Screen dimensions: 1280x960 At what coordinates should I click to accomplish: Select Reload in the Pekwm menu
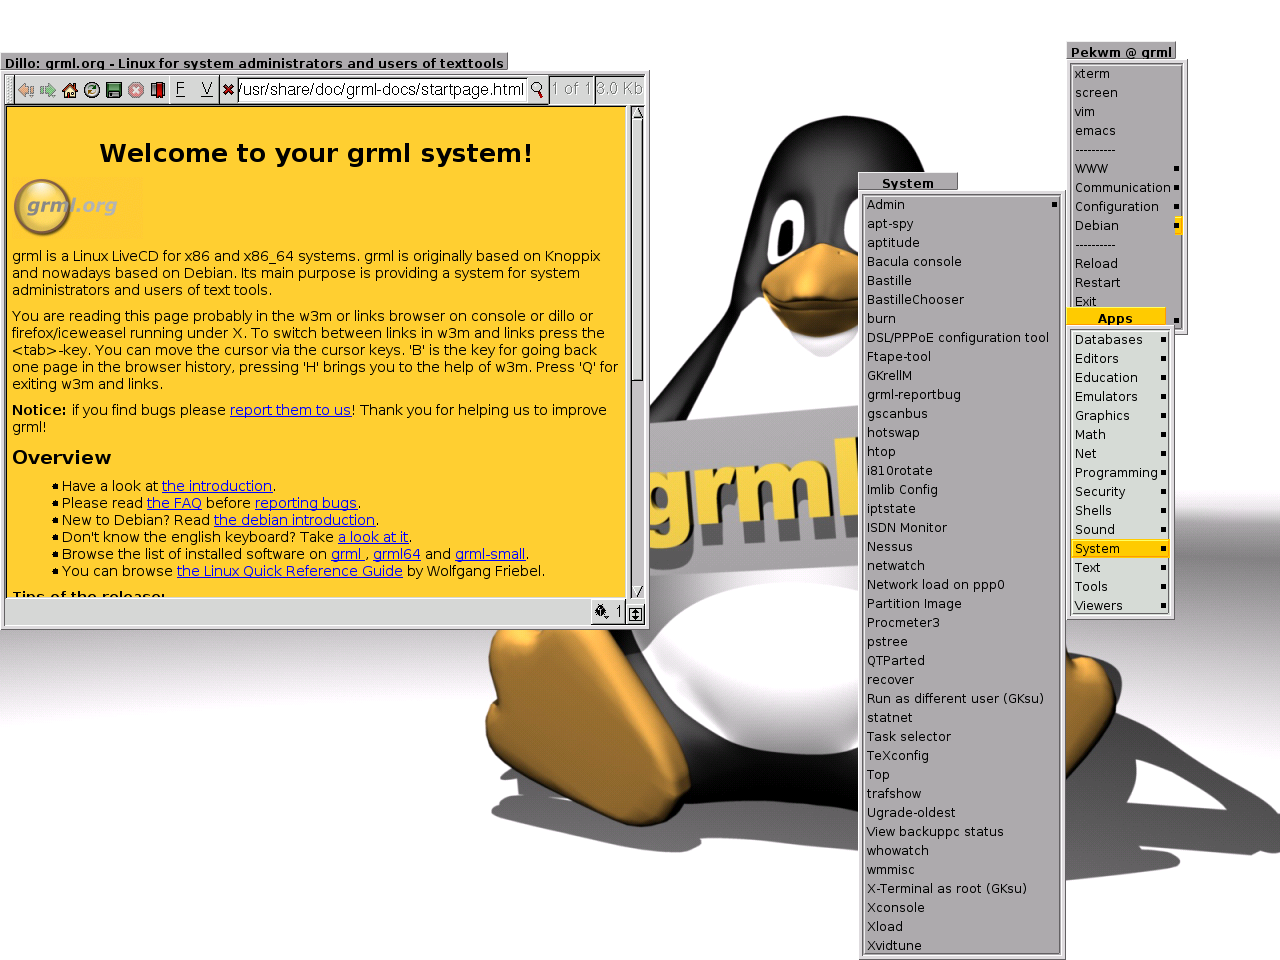coord(1126,264)
